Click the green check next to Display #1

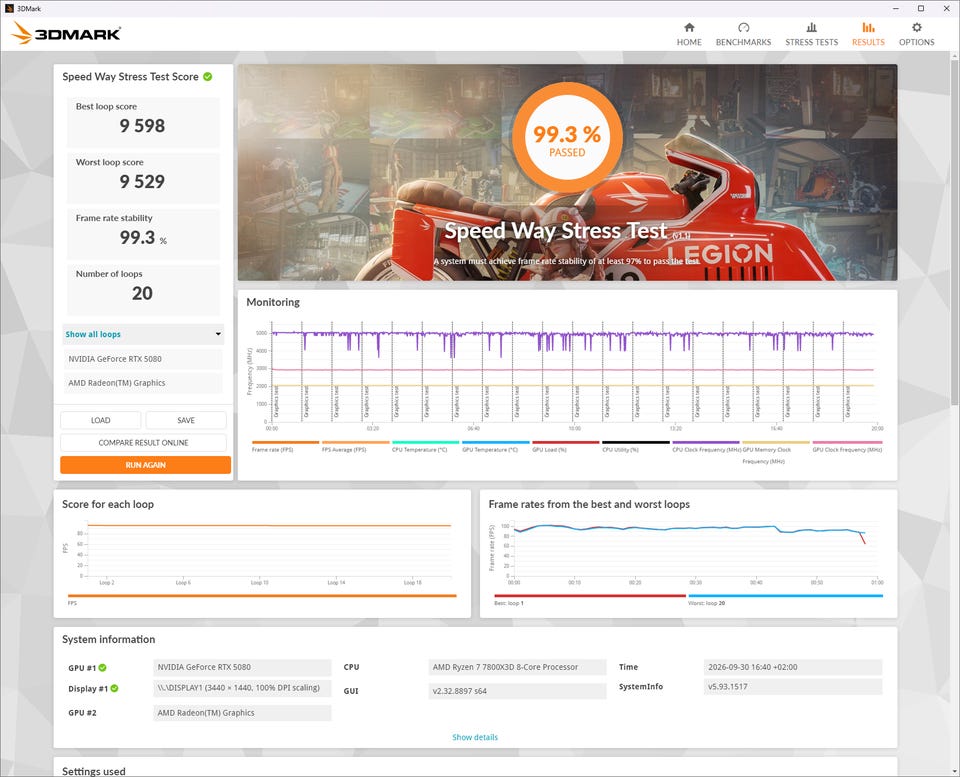(x=114, y=688)
